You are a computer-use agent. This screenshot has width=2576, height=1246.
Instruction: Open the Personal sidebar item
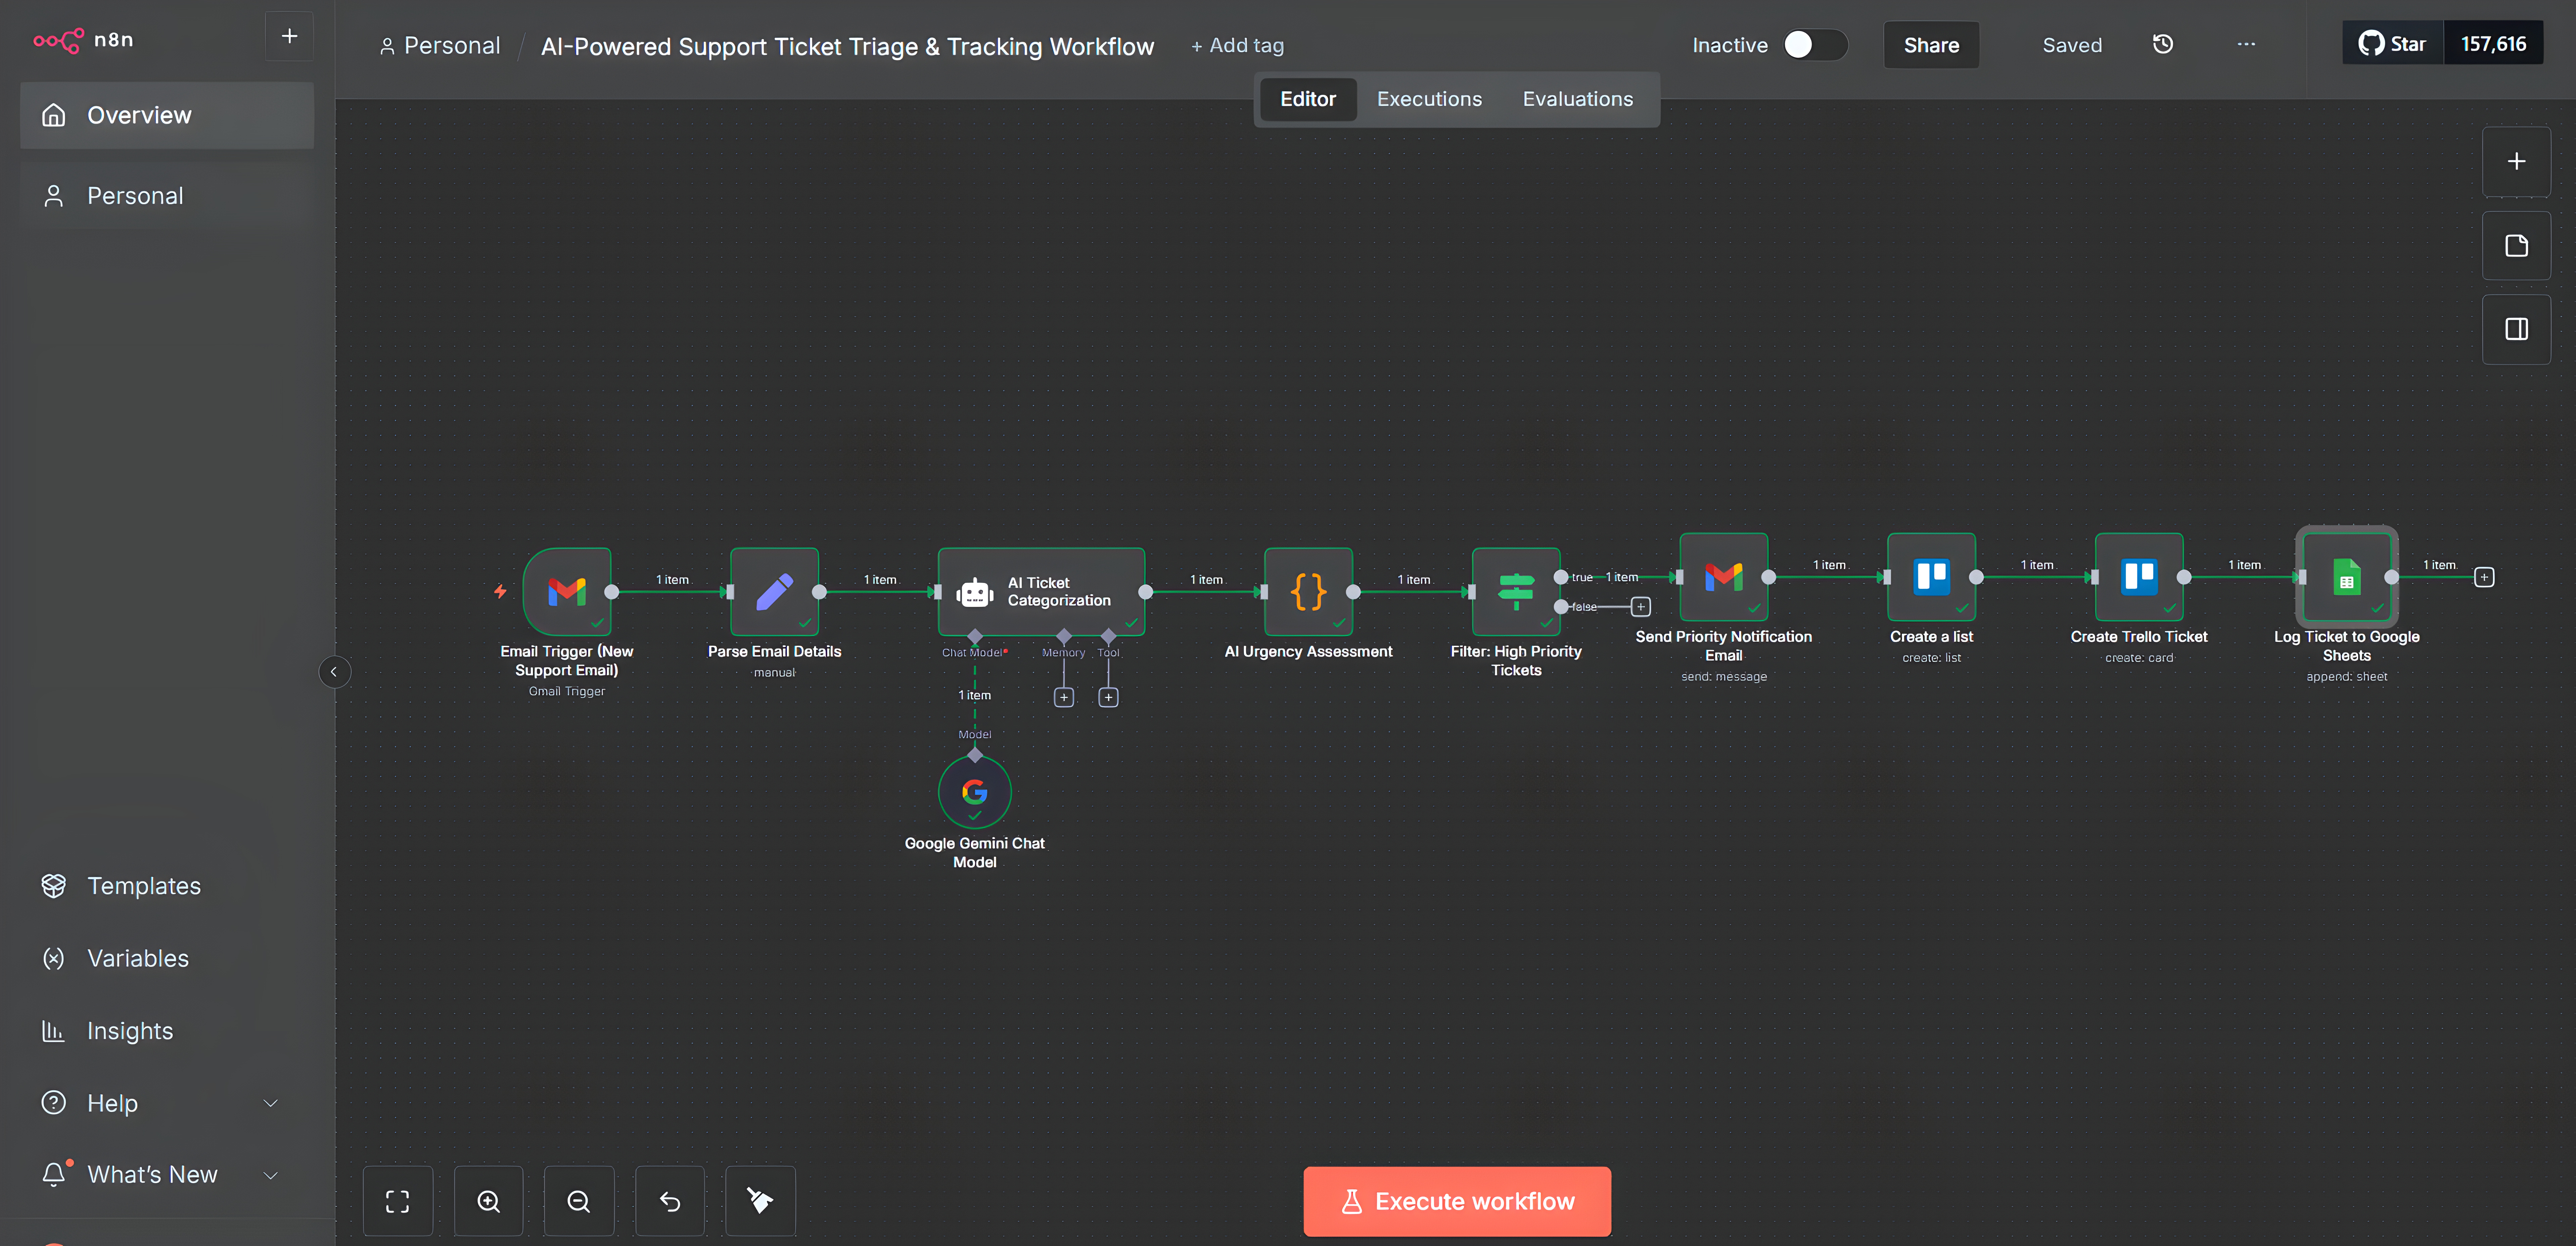coord(167,196)
